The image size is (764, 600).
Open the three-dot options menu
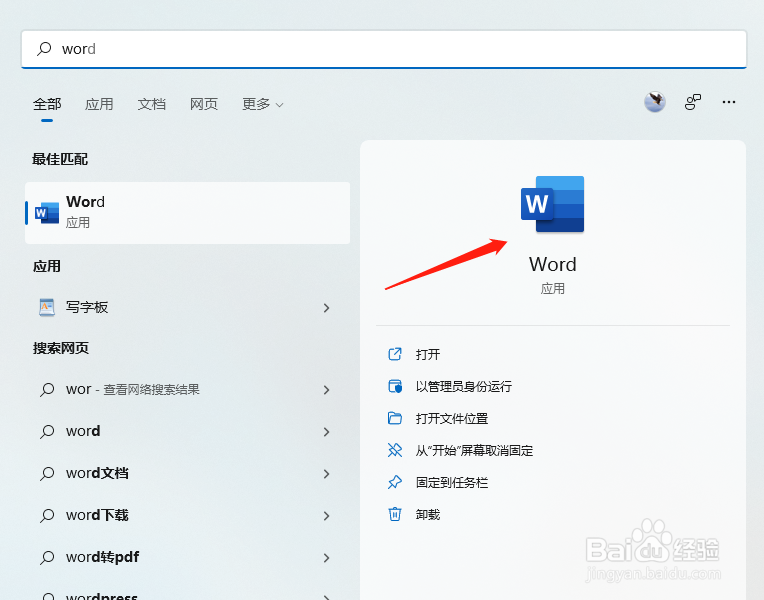point(729,102)
